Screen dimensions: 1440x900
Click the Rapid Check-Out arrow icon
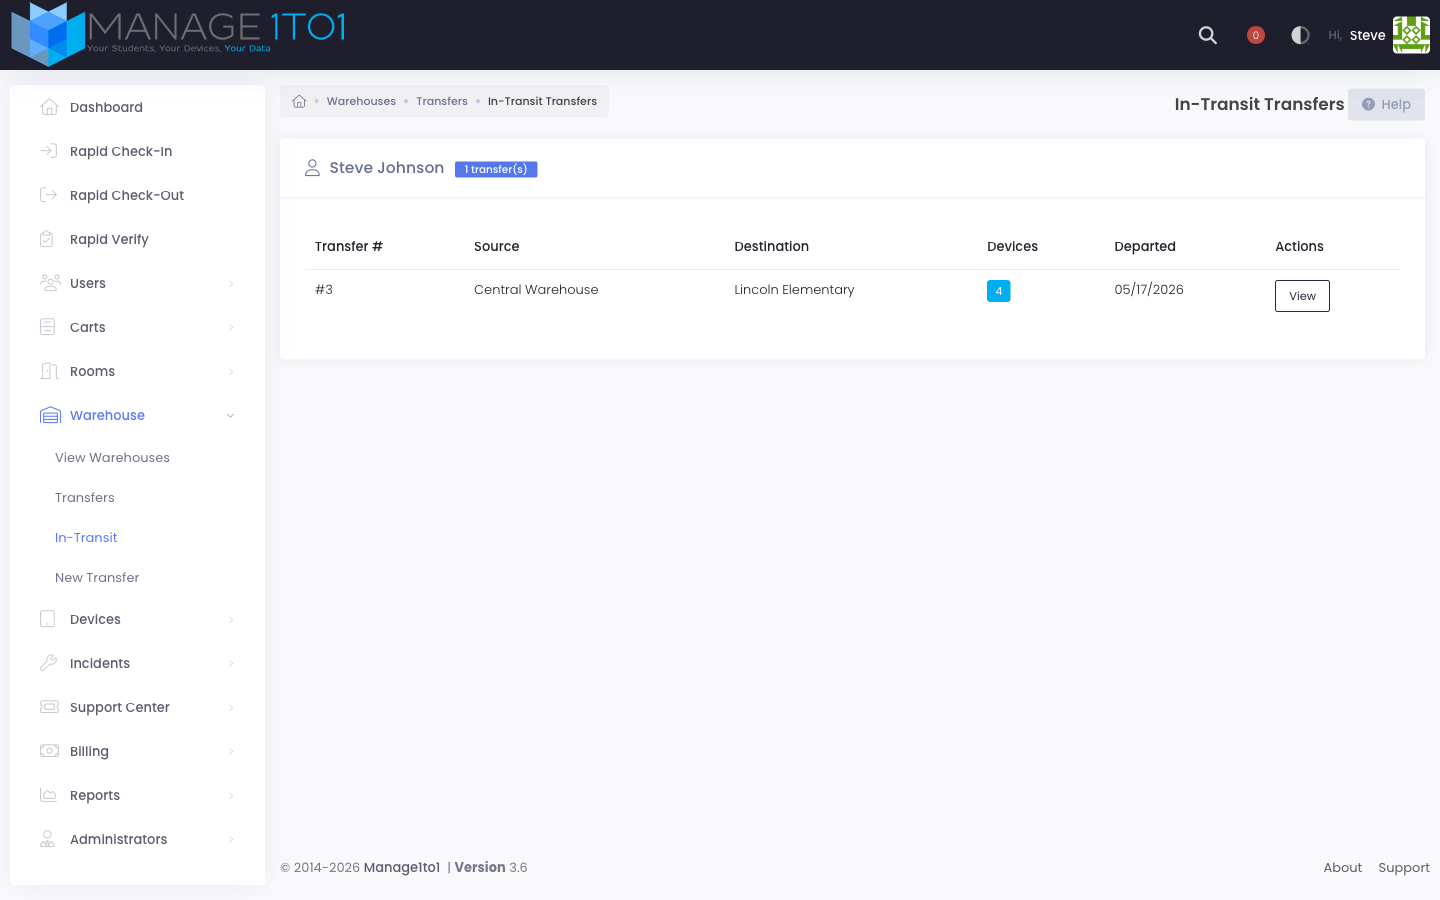(x=49, y=195)
